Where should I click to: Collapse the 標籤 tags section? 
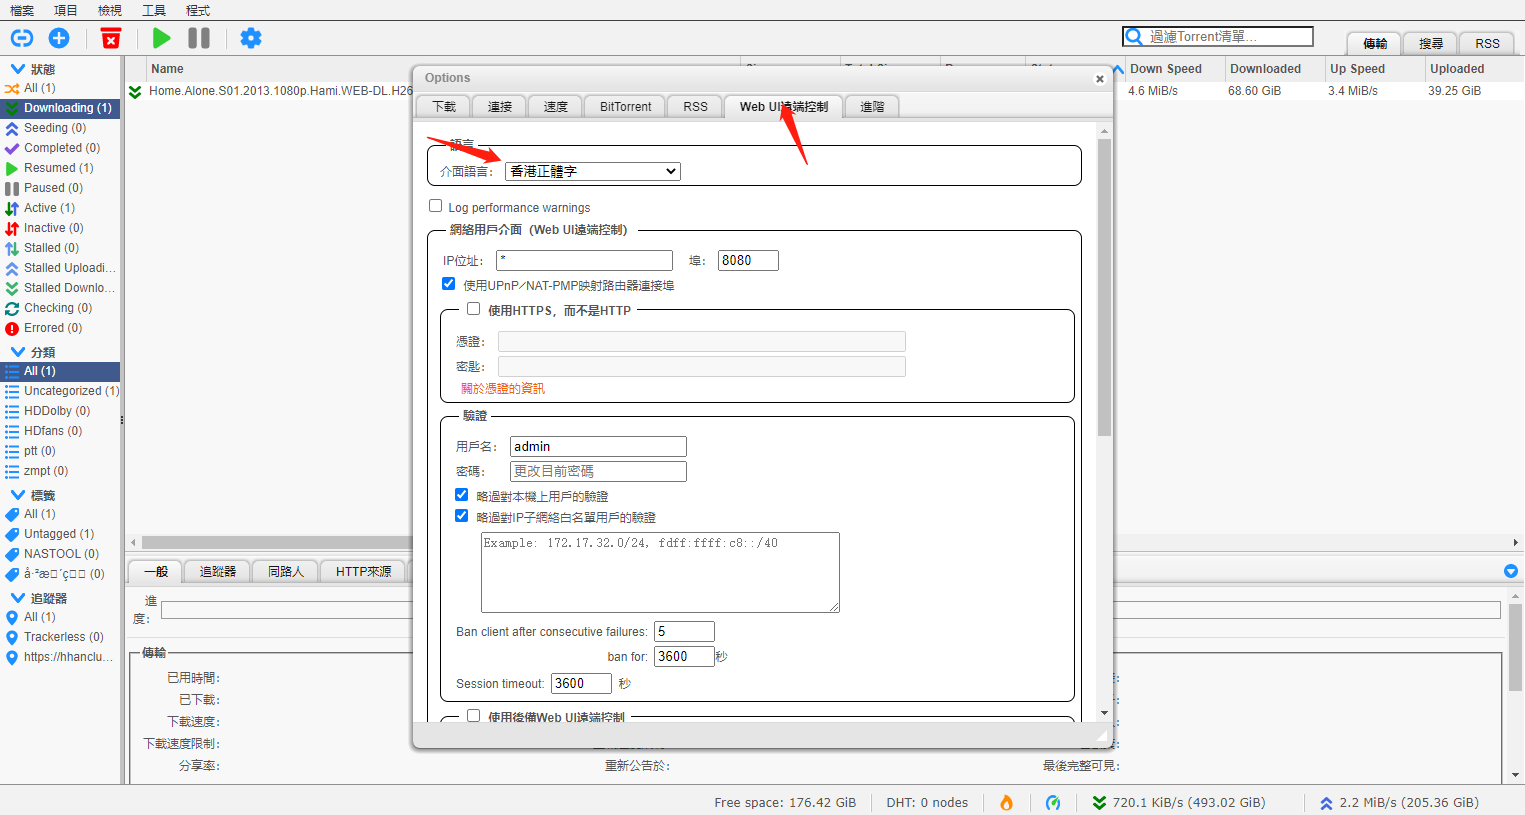tap(17, 495)
